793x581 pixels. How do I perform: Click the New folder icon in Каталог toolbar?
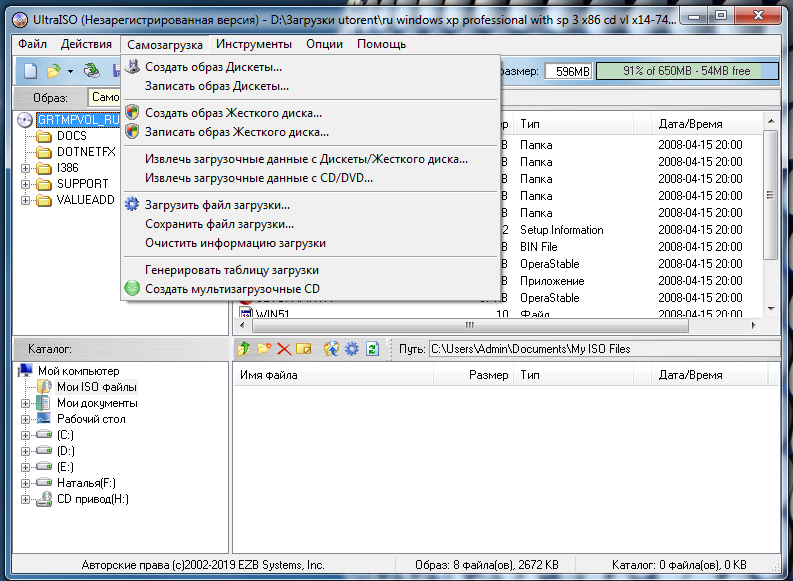(x=264, y=348)
